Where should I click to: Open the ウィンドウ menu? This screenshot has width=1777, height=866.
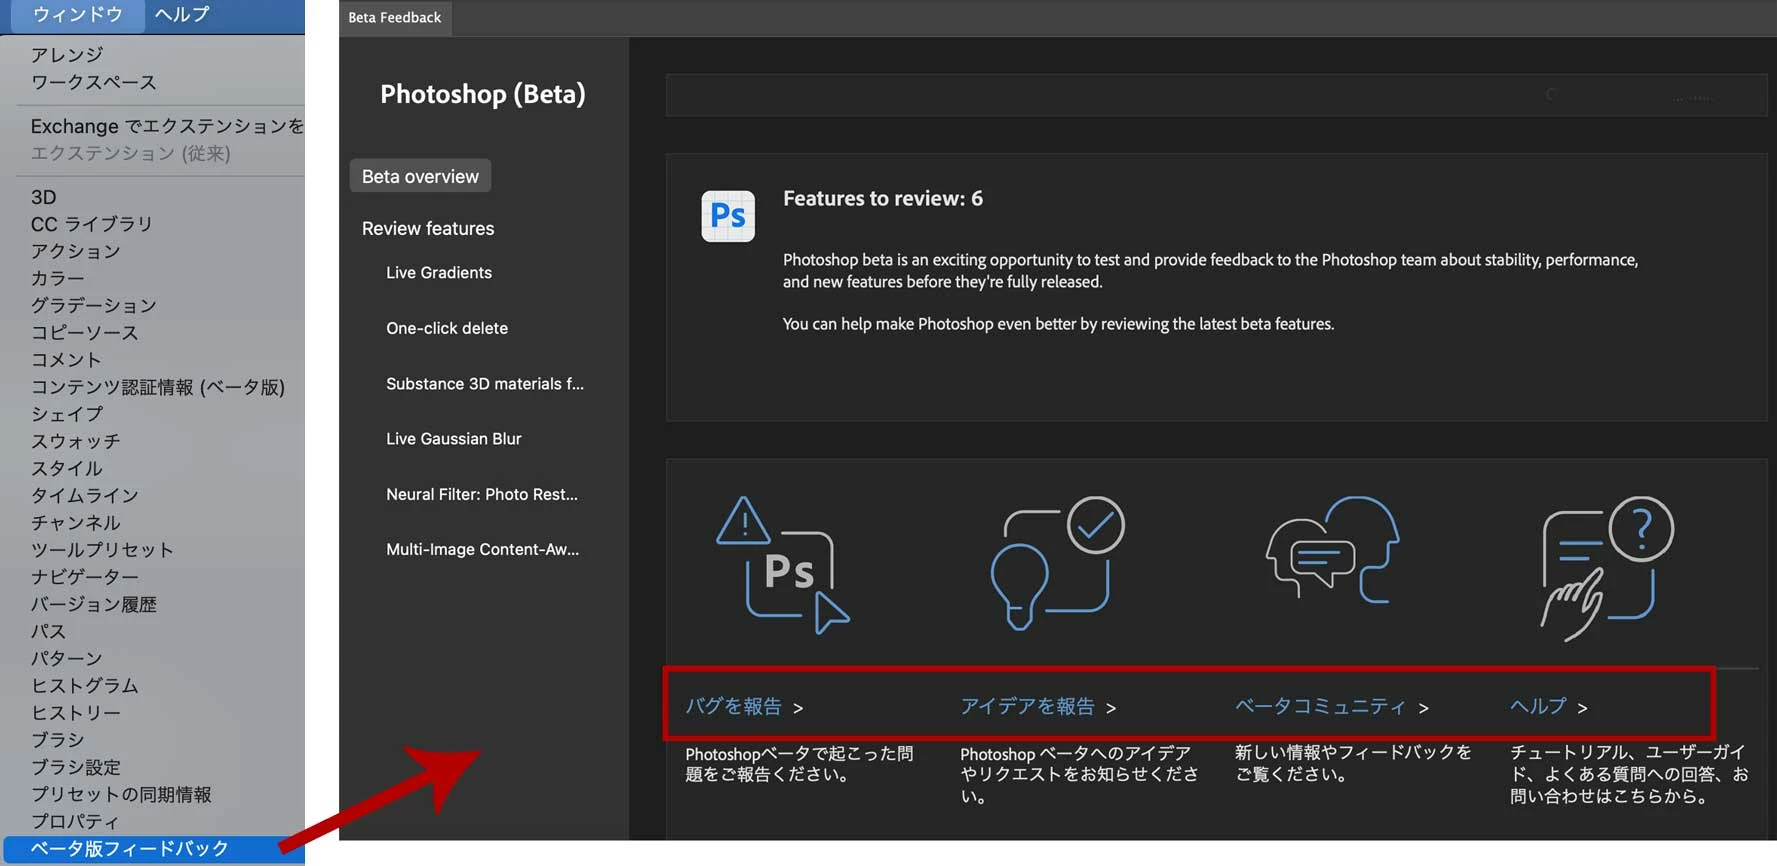coord(78,15)
